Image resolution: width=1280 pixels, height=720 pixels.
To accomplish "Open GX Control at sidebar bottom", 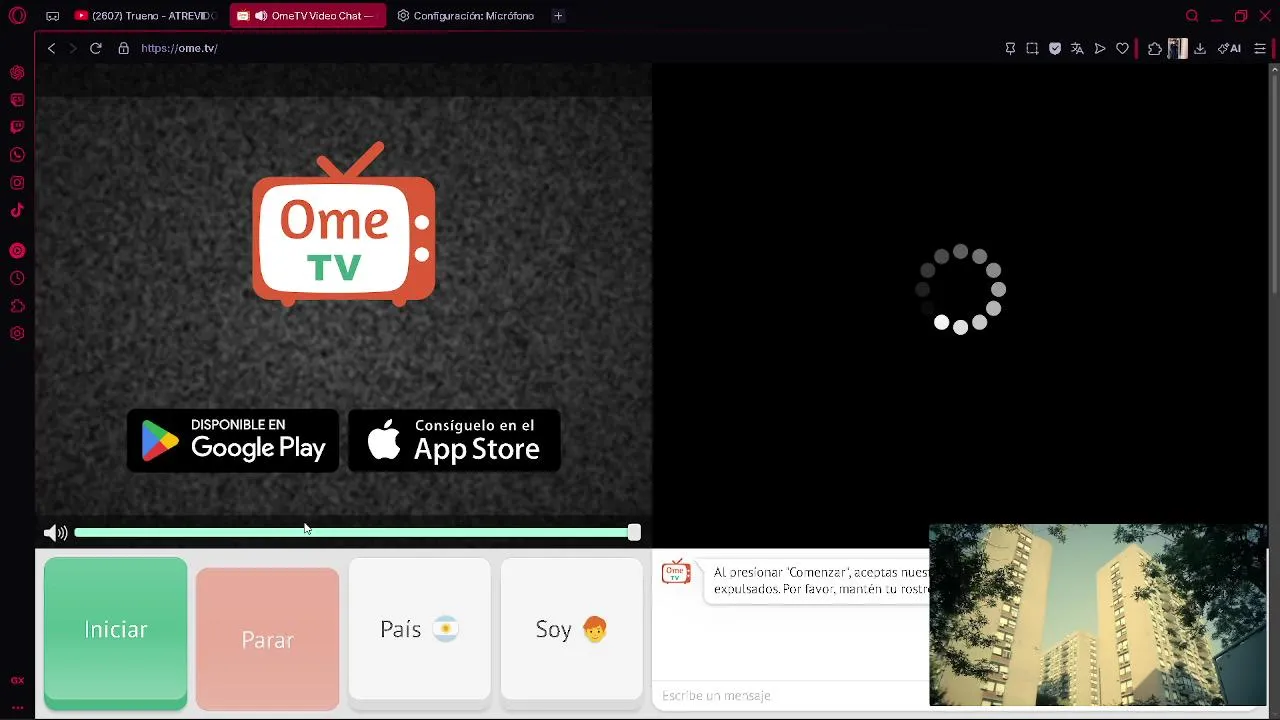I will pyautogui.click(x=17, y=680).
